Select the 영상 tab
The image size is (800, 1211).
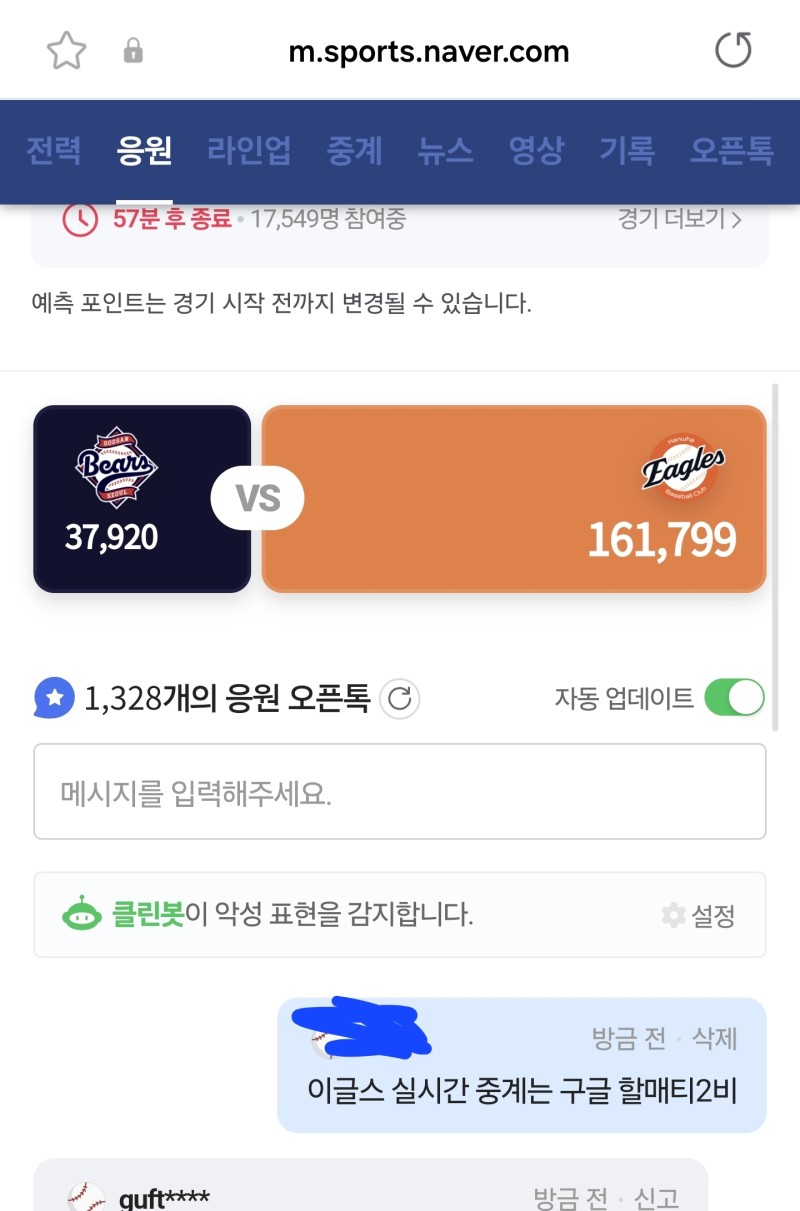click(x=536, y=151)
